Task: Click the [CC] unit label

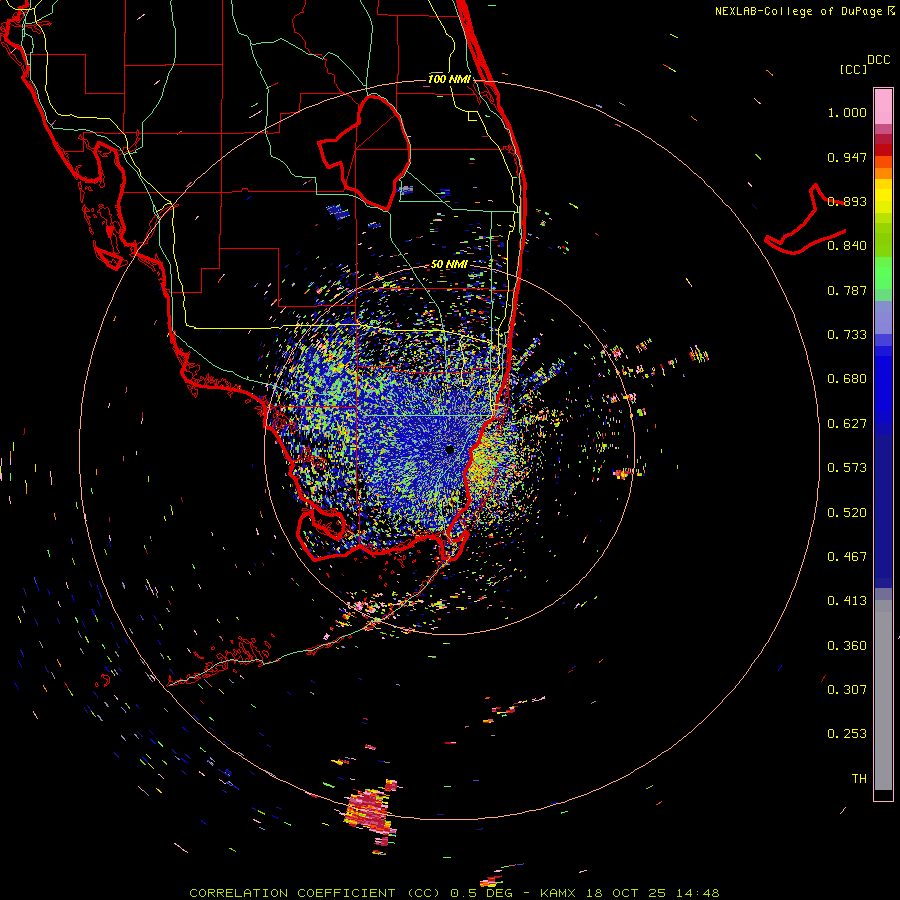Action: 853,69
